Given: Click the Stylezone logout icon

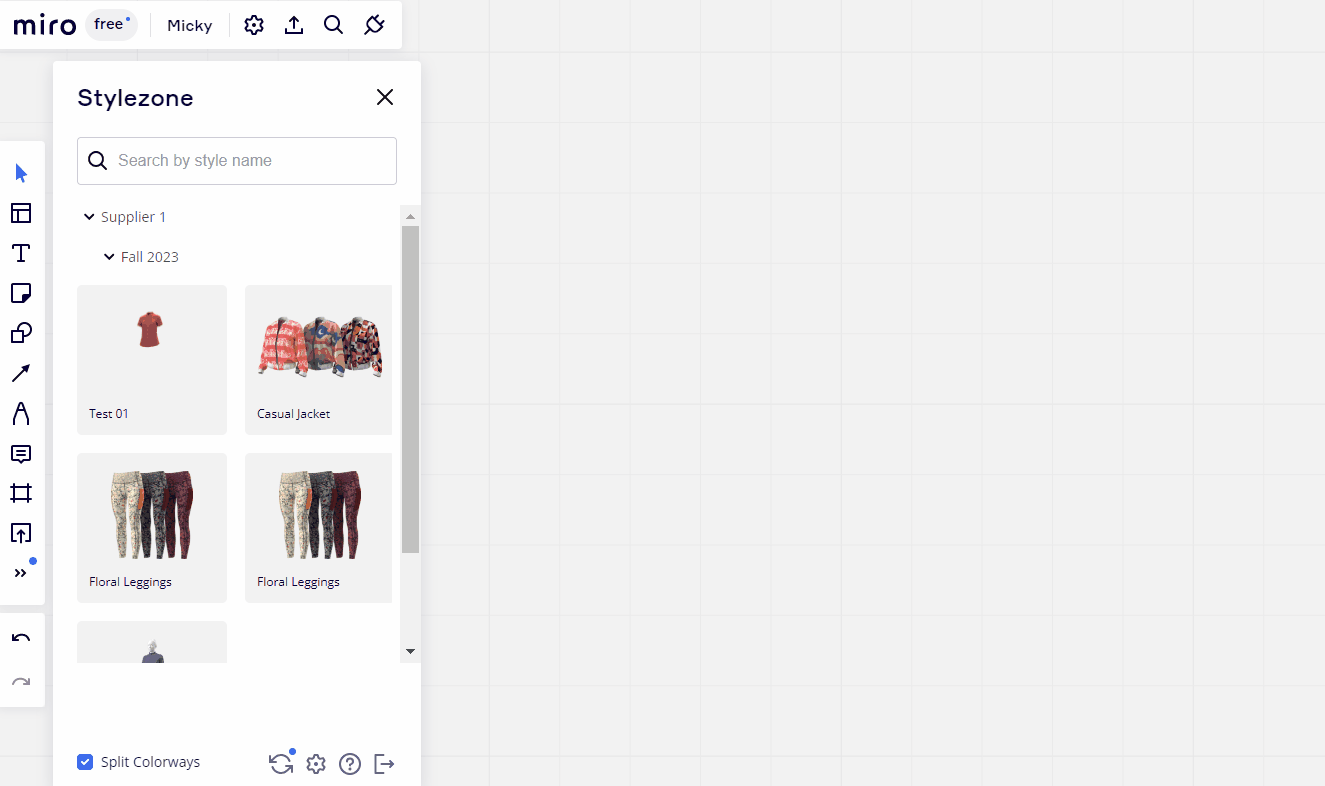Looking at the screenshot, I should [x=384, y=764].
